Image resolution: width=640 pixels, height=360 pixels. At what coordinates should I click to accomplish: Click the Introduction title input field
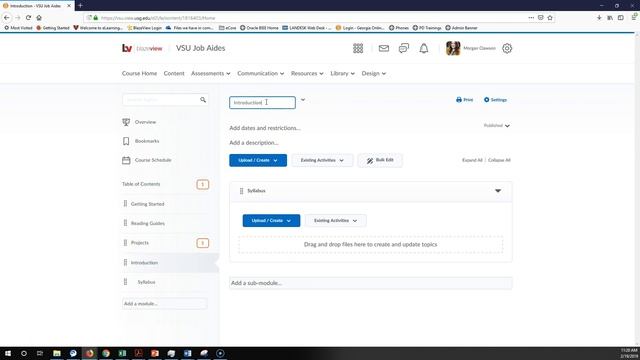tap(262, 102)
